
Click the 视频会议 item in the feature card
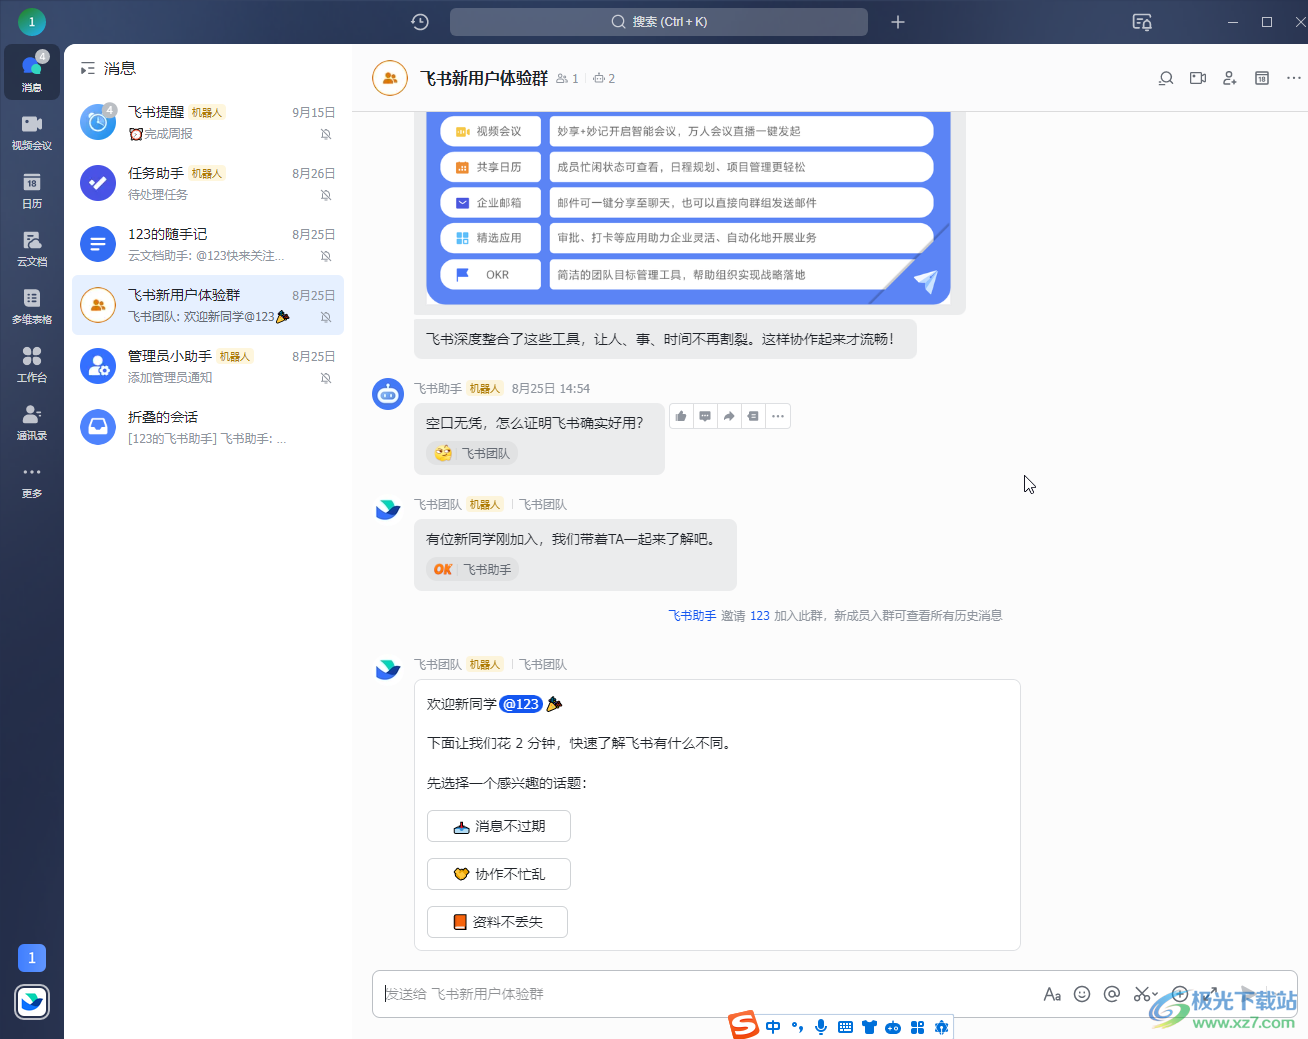click(490, 131)
